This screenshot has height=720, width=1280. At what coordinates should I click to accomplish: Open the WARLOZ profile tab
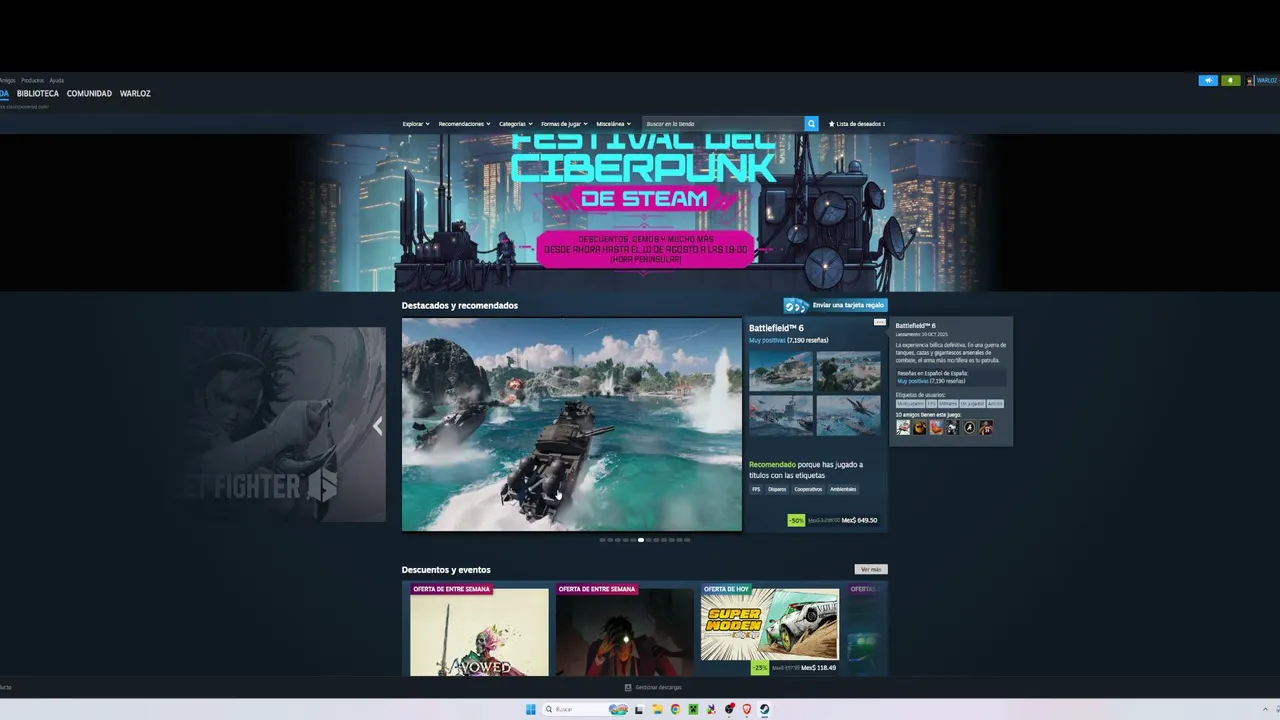tap(135, 94)
